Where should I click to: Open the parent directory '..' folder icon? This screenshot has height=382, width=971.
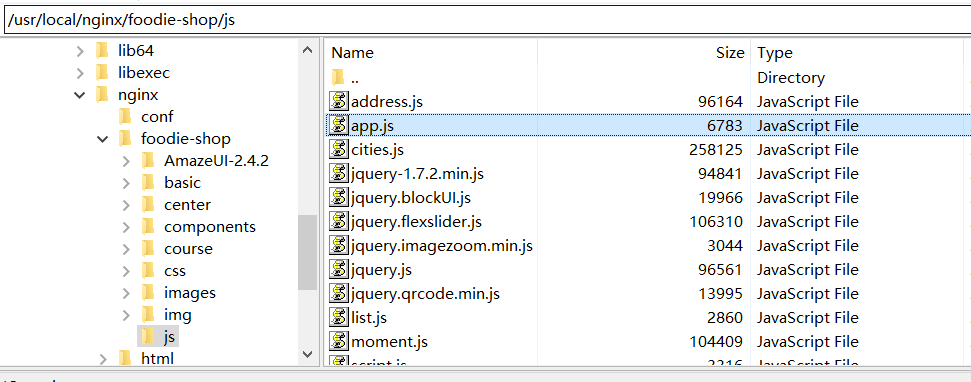338,77
